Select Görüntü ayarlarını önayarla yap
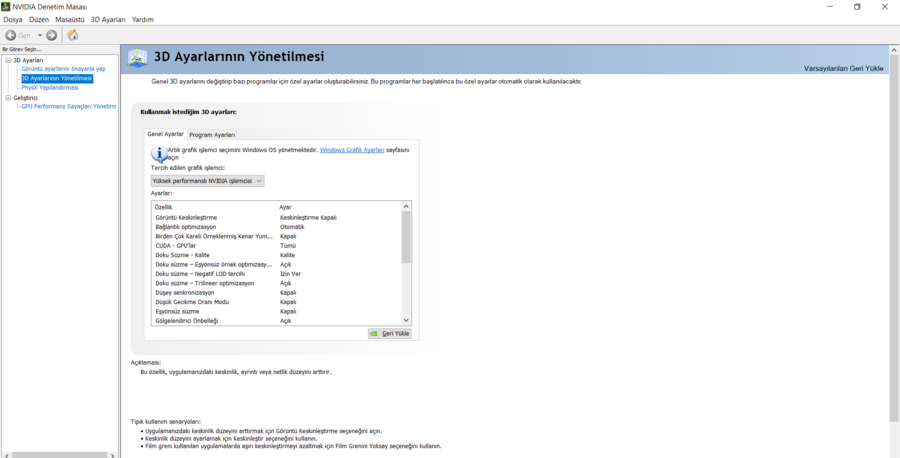Screen dimensions: 900x458 tap(63, 69)
